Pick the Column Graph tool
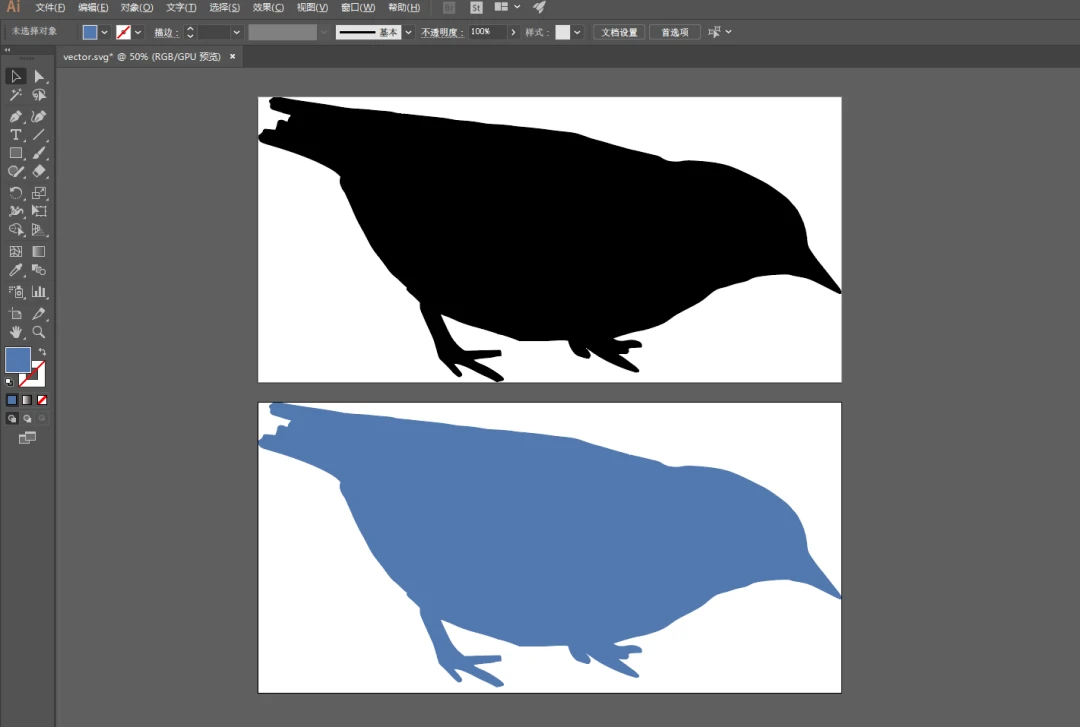This screenshot has width=1080, height=727. [x=39, y=292]
